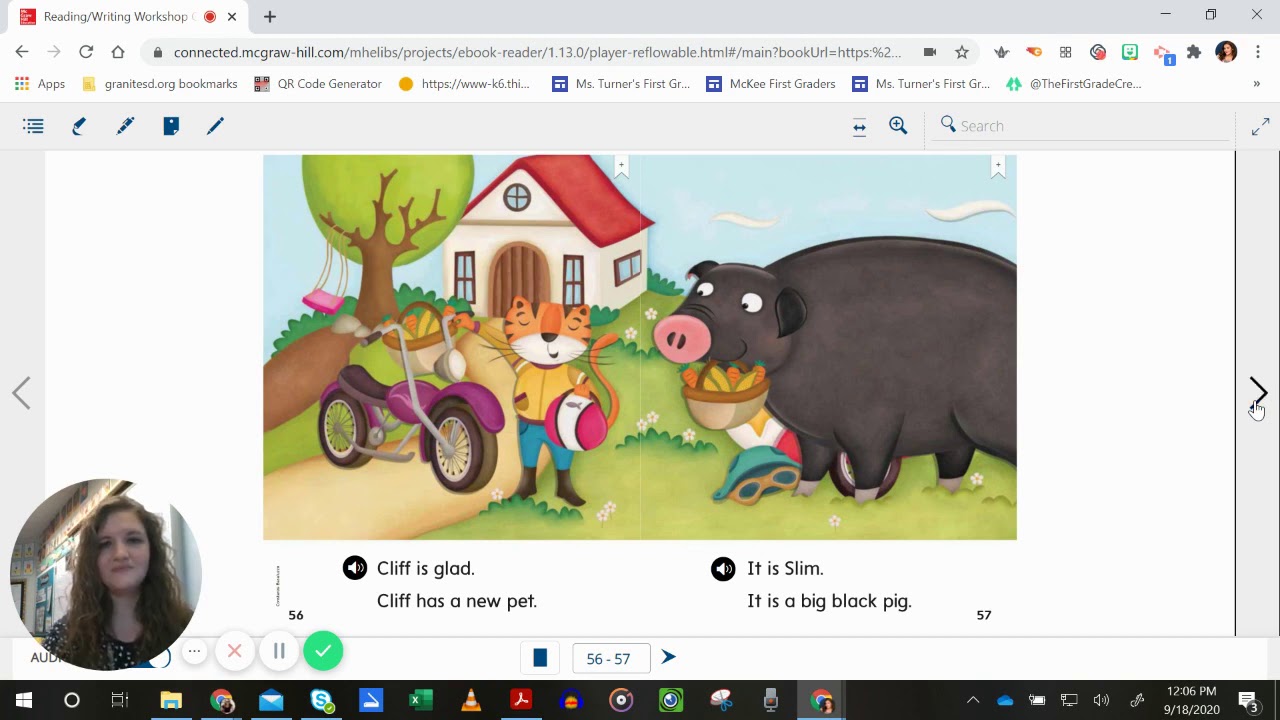Open the browser home page

(x=118, y=52)
